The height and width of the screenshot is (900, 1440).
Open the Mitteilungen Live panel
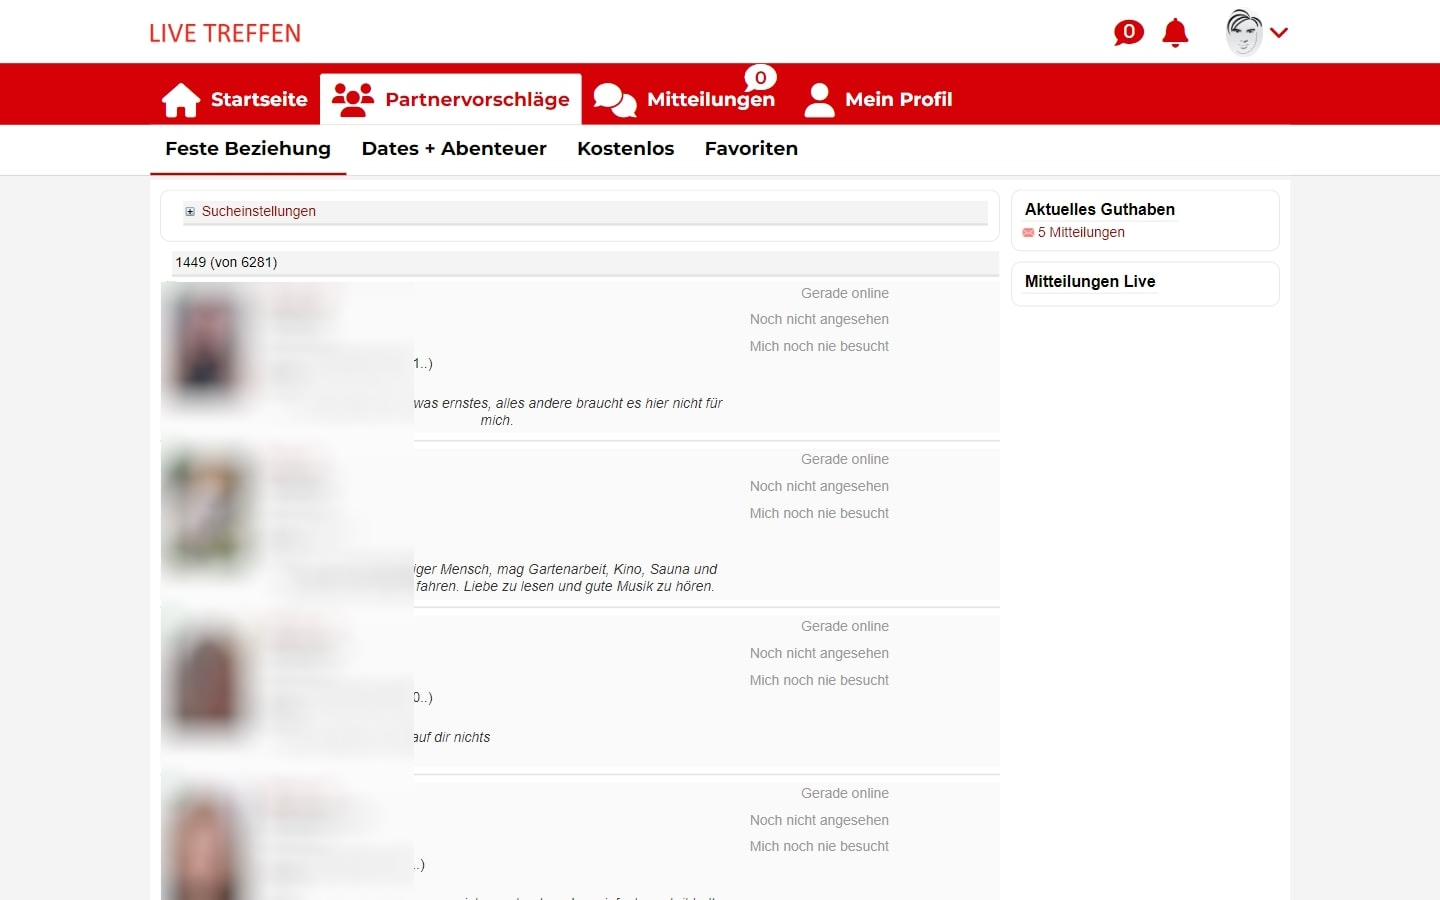pyautogui.click(x=1089, y=282)
